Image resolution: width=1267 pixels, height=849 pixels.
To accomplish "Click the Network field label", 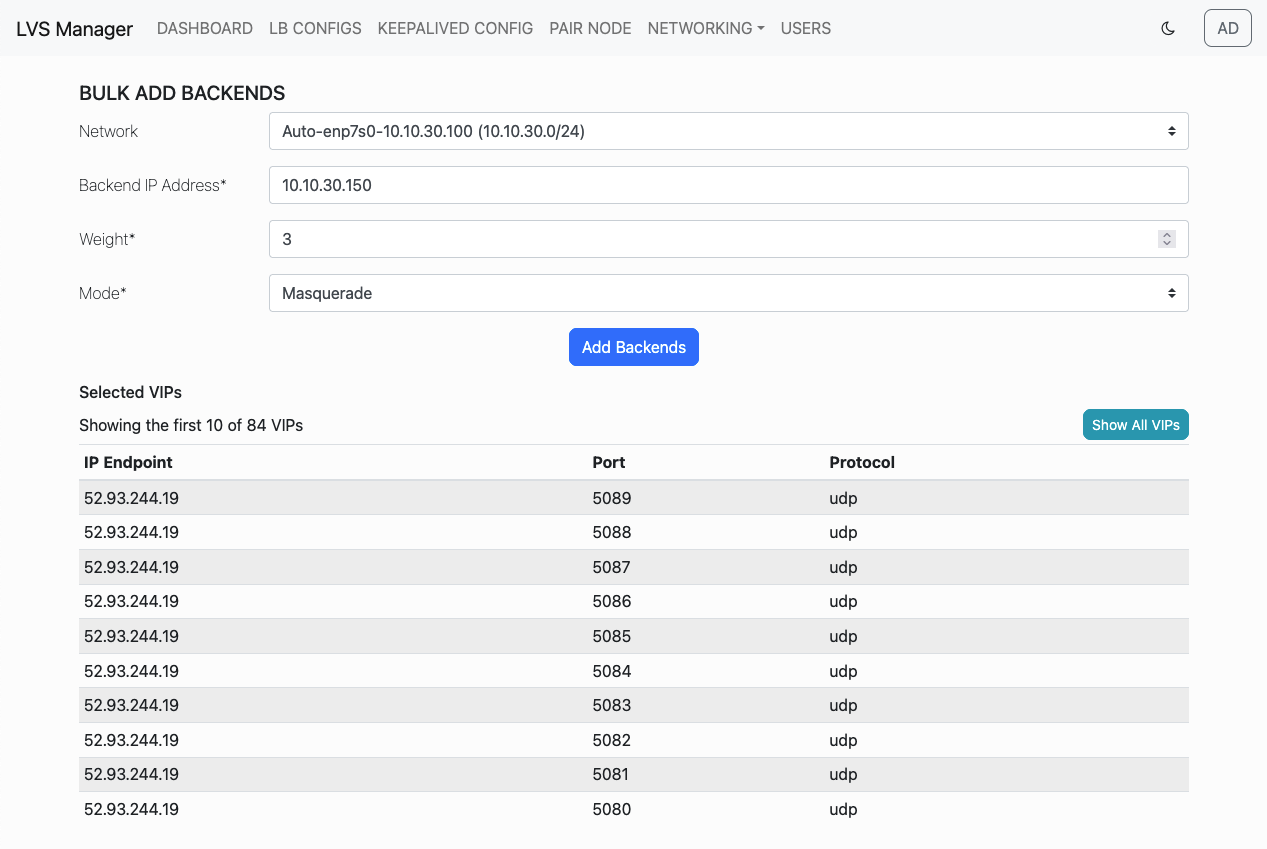I will pos(108,131).
